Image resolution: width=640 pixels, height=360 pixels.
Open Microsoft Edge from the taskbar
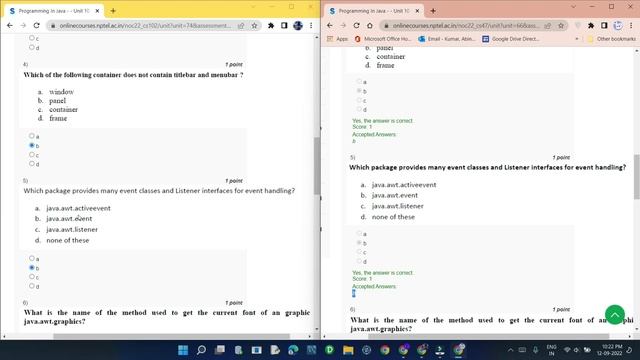pos(293,350)
